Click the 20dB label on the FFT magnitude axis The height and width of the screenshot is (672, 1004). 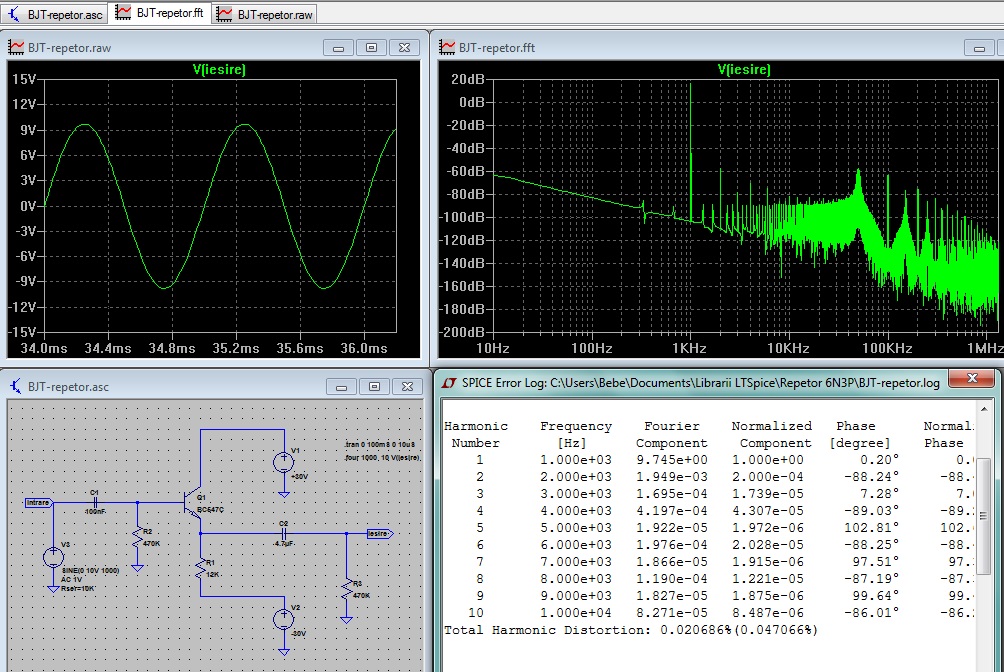[467, 79]
